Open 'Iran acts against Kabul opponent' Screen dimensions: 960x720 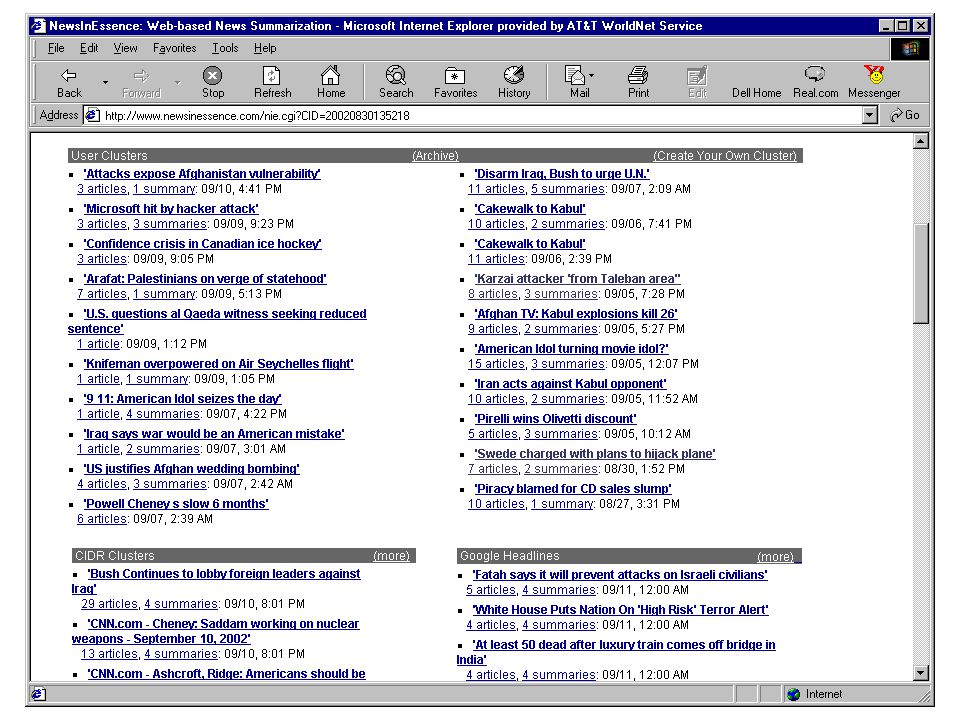click(x=570, y=383)
